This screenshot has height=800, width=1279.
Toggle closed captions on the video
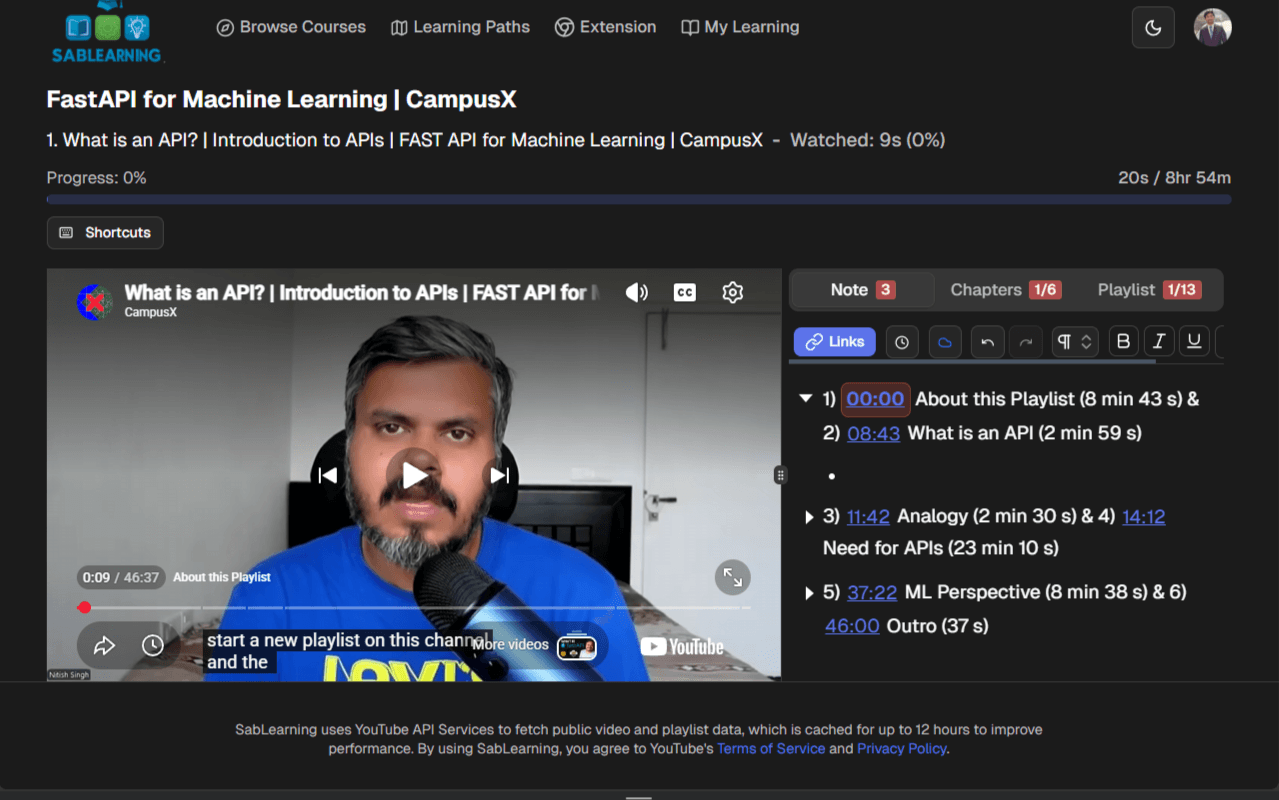(684, 291)
